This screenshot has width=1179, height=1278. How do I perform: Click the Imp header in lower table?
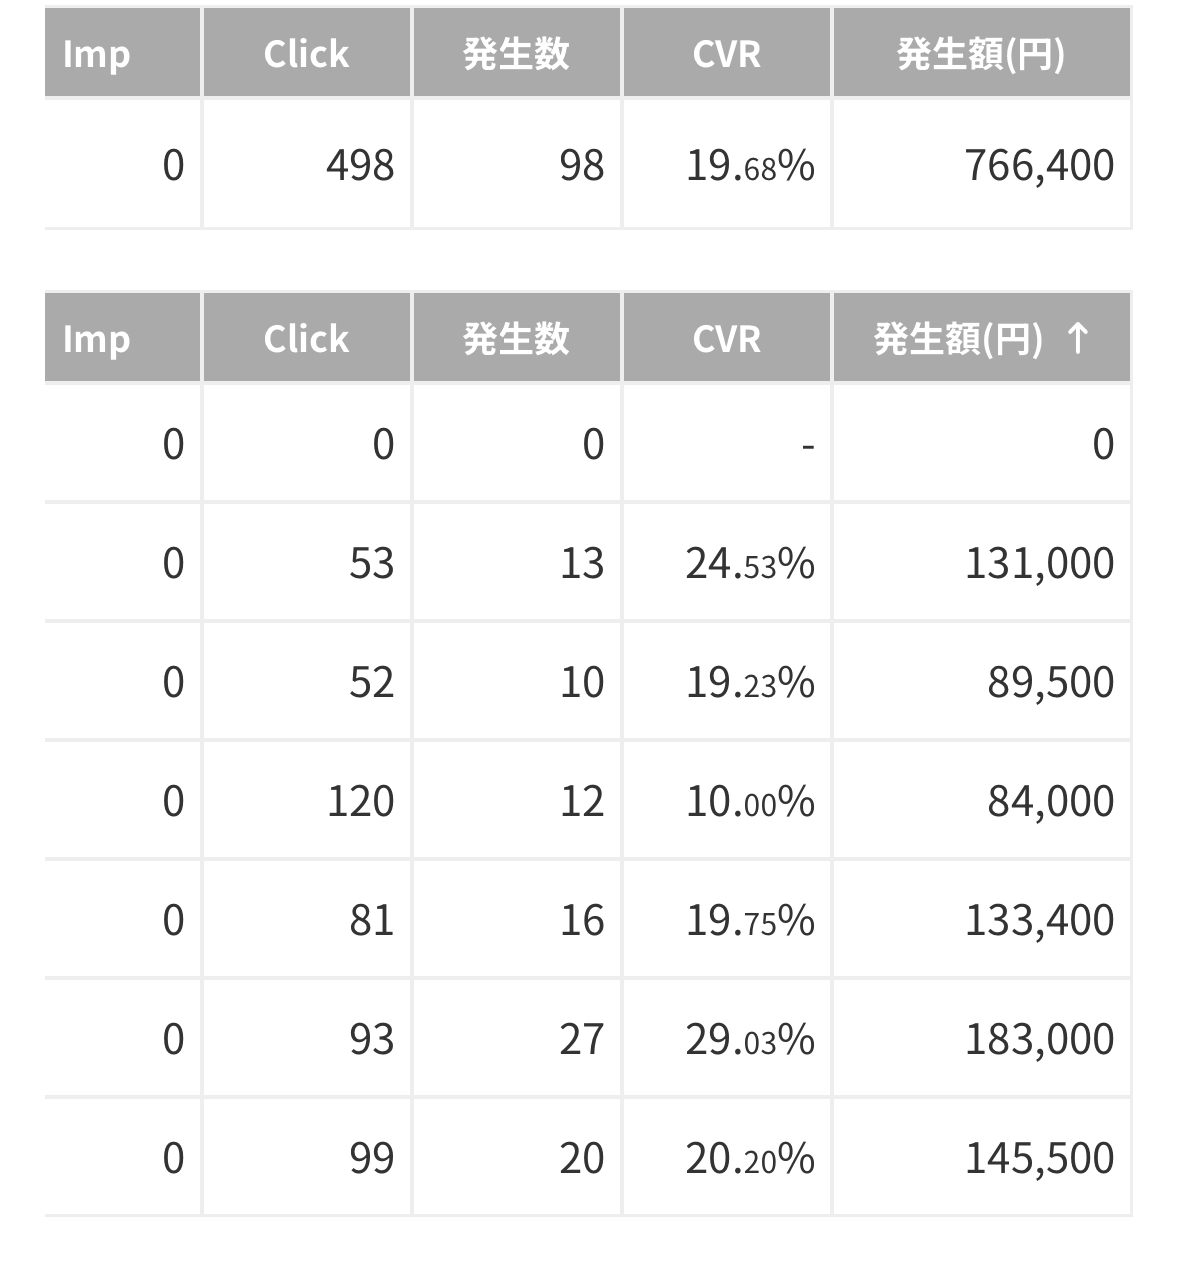97,339
